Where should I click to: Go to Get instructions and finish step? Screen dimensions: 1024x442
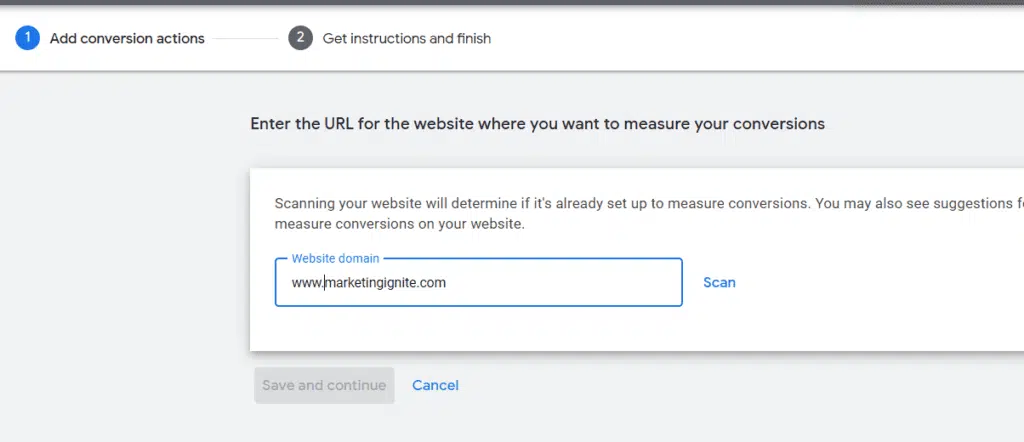(406, 39)
